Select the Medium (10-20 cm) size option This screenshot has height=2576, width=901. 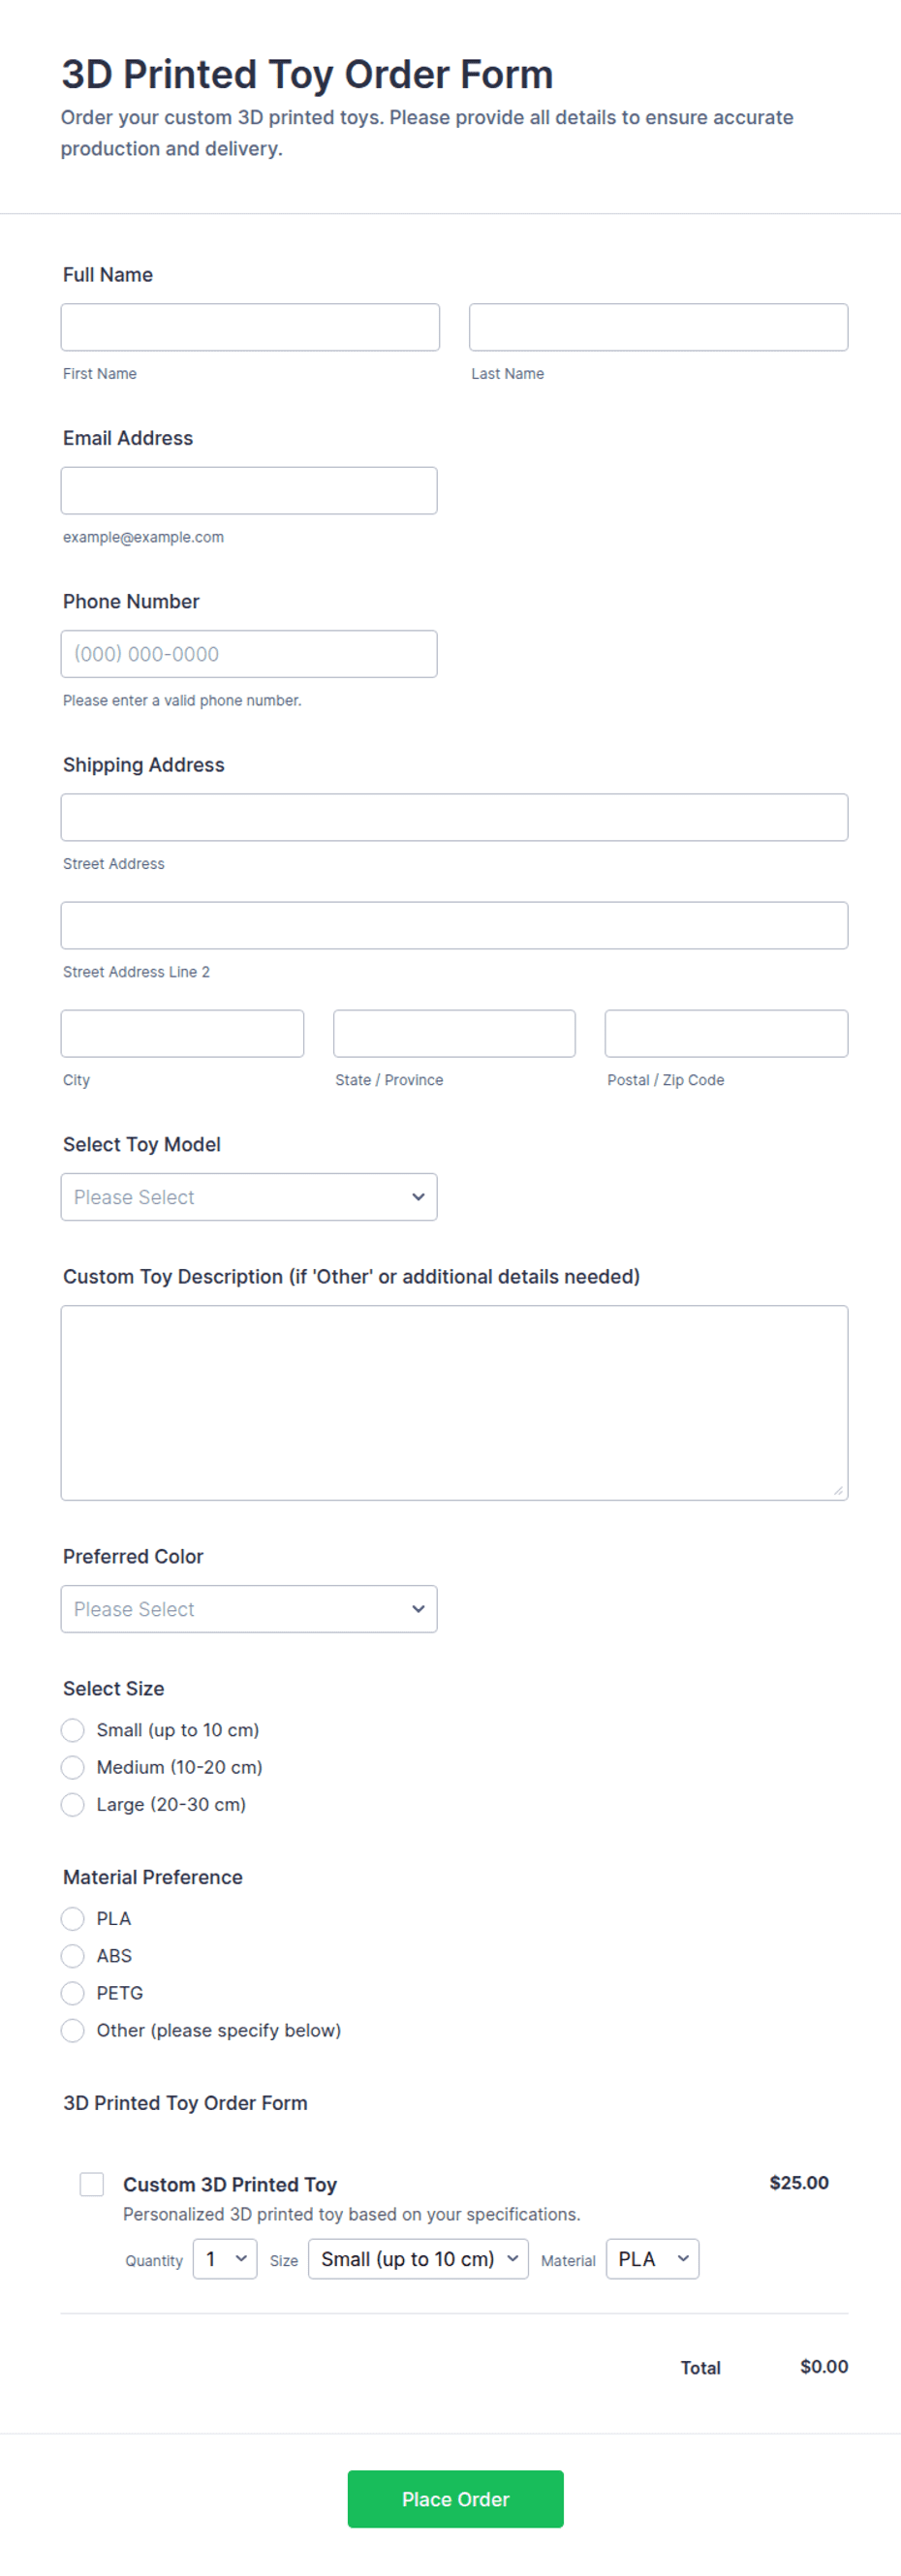[x=73, y=1767]
